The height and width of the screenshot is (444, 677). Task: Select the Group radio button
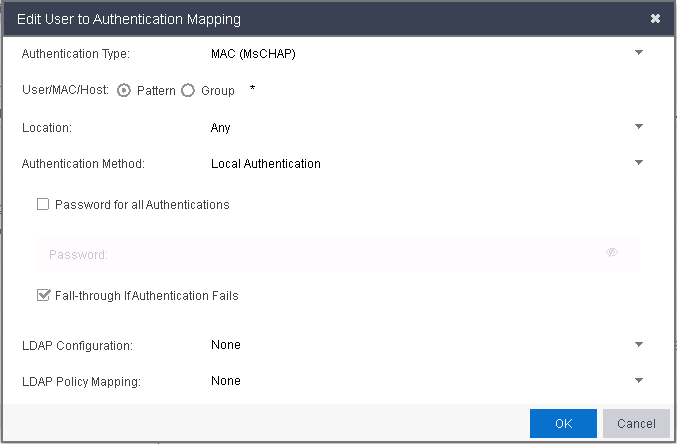tap(188, 90)
